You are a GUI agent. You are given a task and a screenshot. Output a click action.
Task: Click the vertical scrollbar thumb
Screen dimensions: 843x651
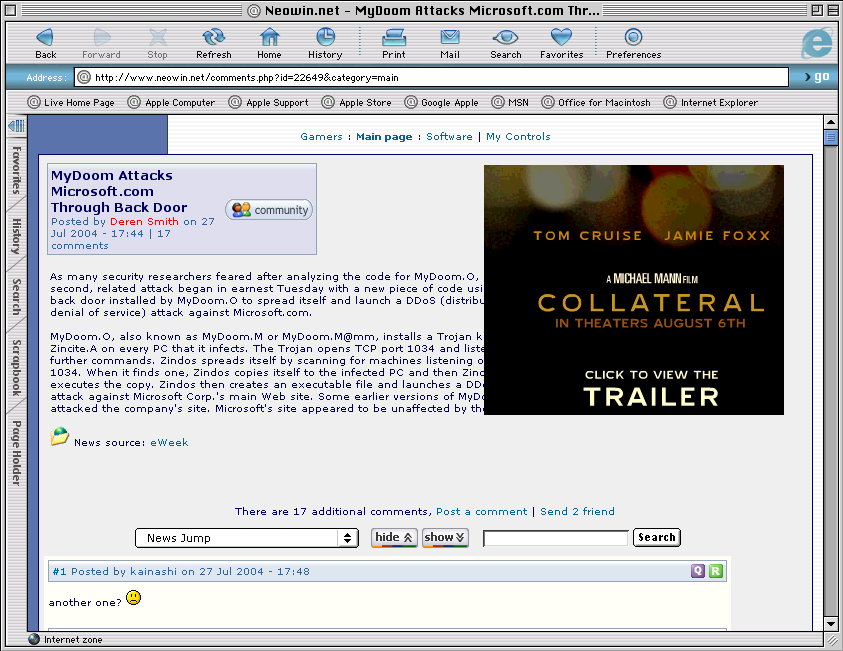coord(830,138)
